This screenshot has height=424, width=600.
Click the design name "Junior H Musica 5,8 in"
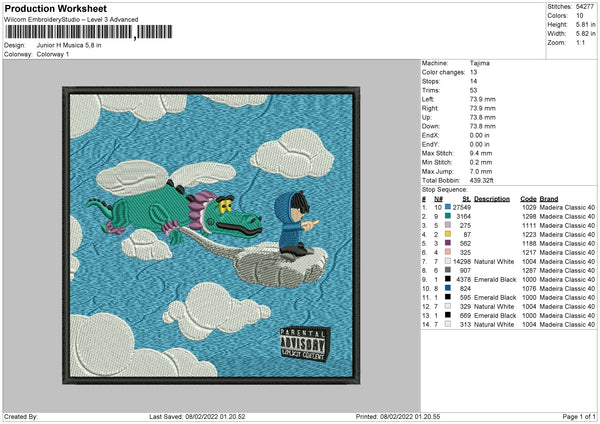pyautogui.click(x=69, y=45)
